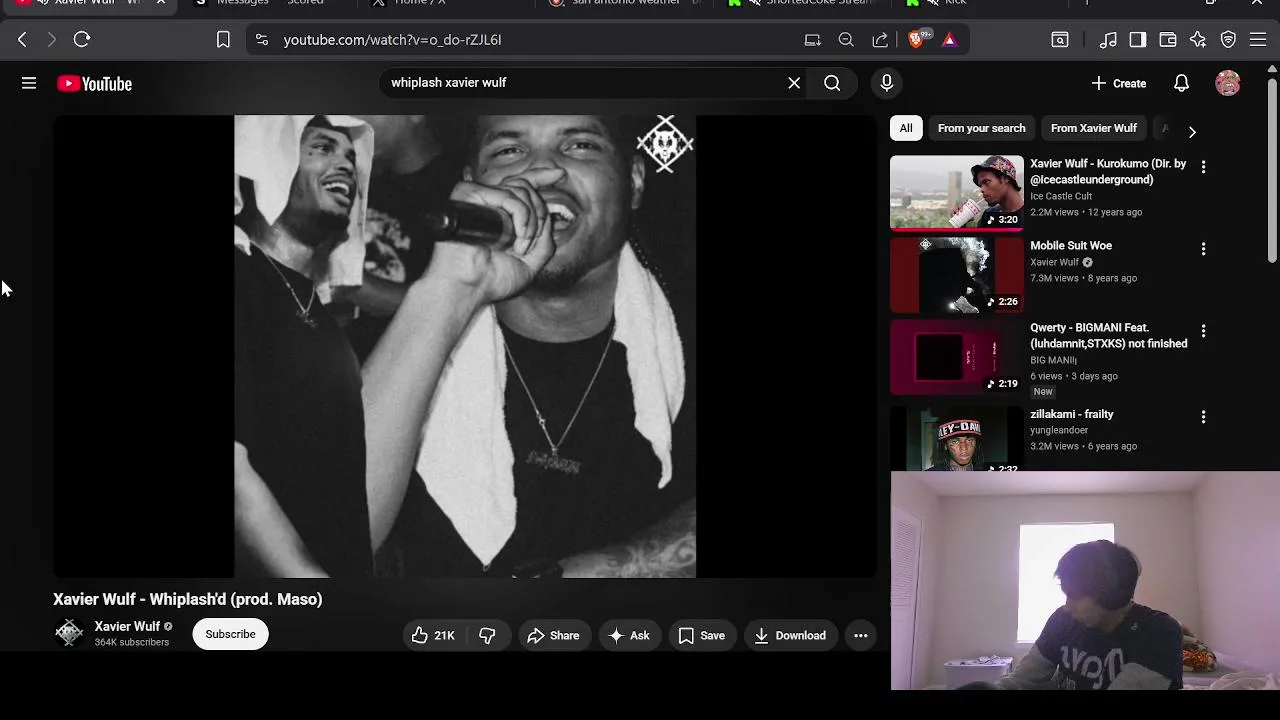Switch to the Kick browser tab
The image size is (1280, 720).
956,4
